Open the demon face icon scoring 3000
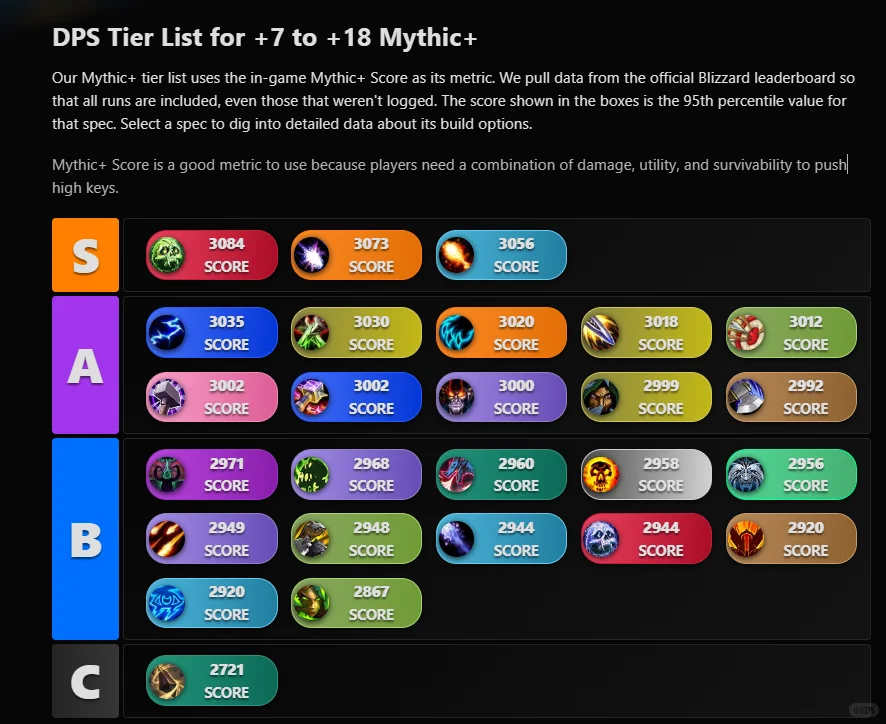This screenshot has width=886, height=724. 456,397
